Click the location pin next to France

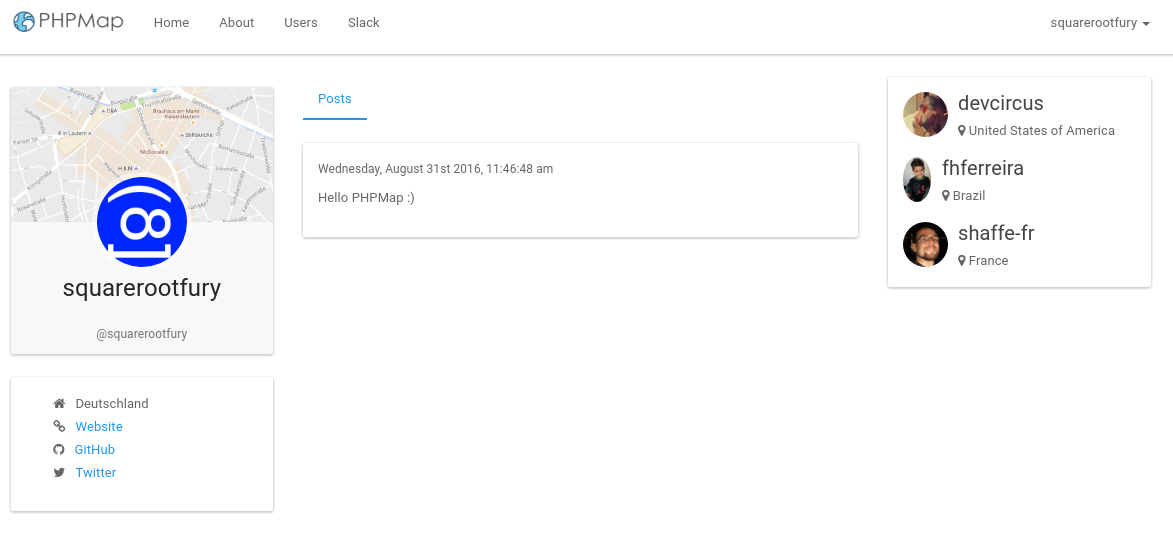pyautogui.click(x=962, y=261)
